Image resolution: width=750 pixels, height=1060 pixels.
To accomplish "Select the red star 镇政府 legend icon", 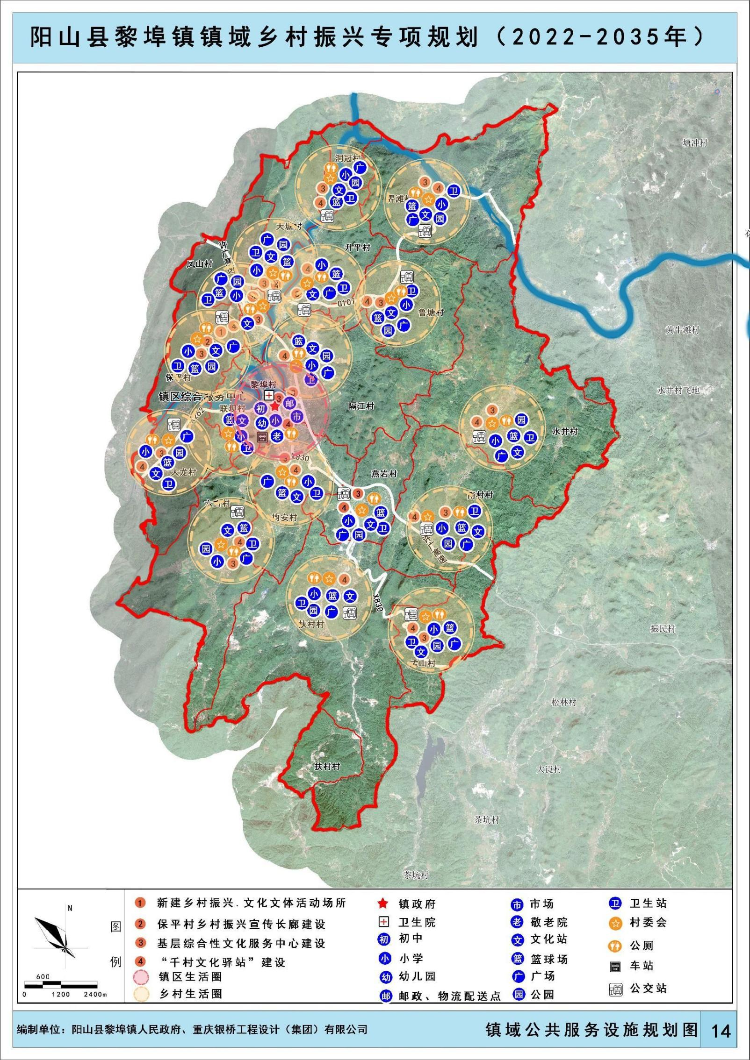I will pyautogui.click(x=383, y=903).
